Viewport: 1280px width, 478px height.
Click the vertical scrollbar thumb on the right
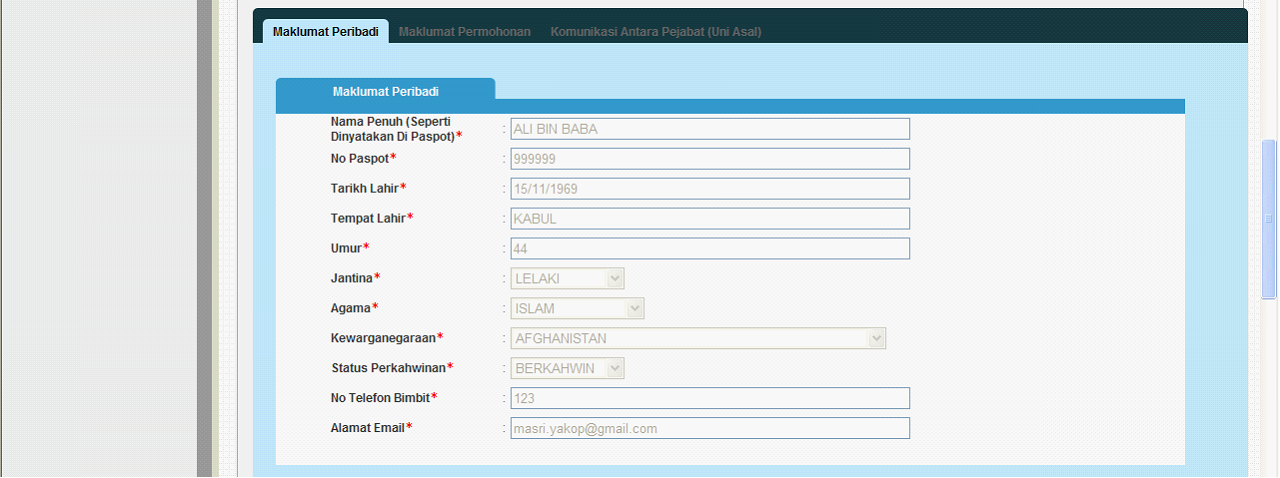tap(1270, 219)
